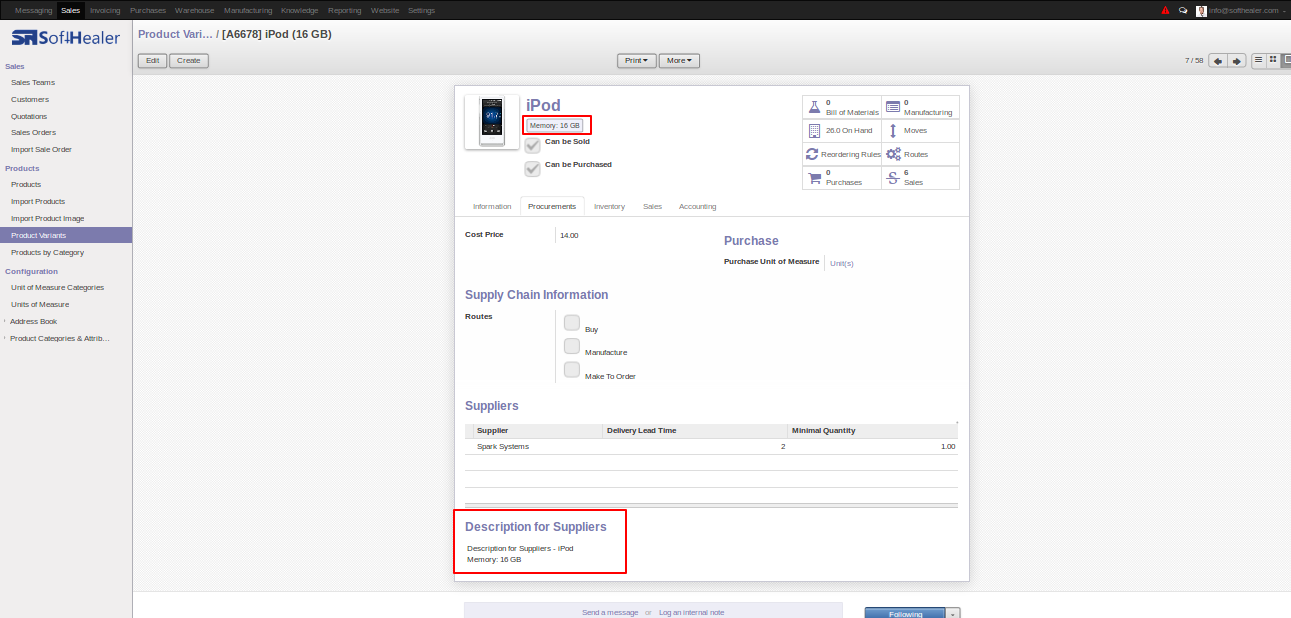Screen dimensions: 1291x618
Task: Click the Spark Systems supplier row
Action: (711, 446)
